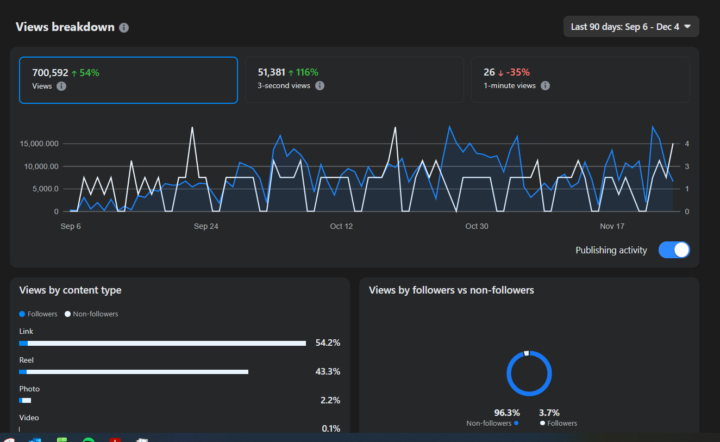Click the Reel content type bar
720x442 pixels.
pos(134,372)
